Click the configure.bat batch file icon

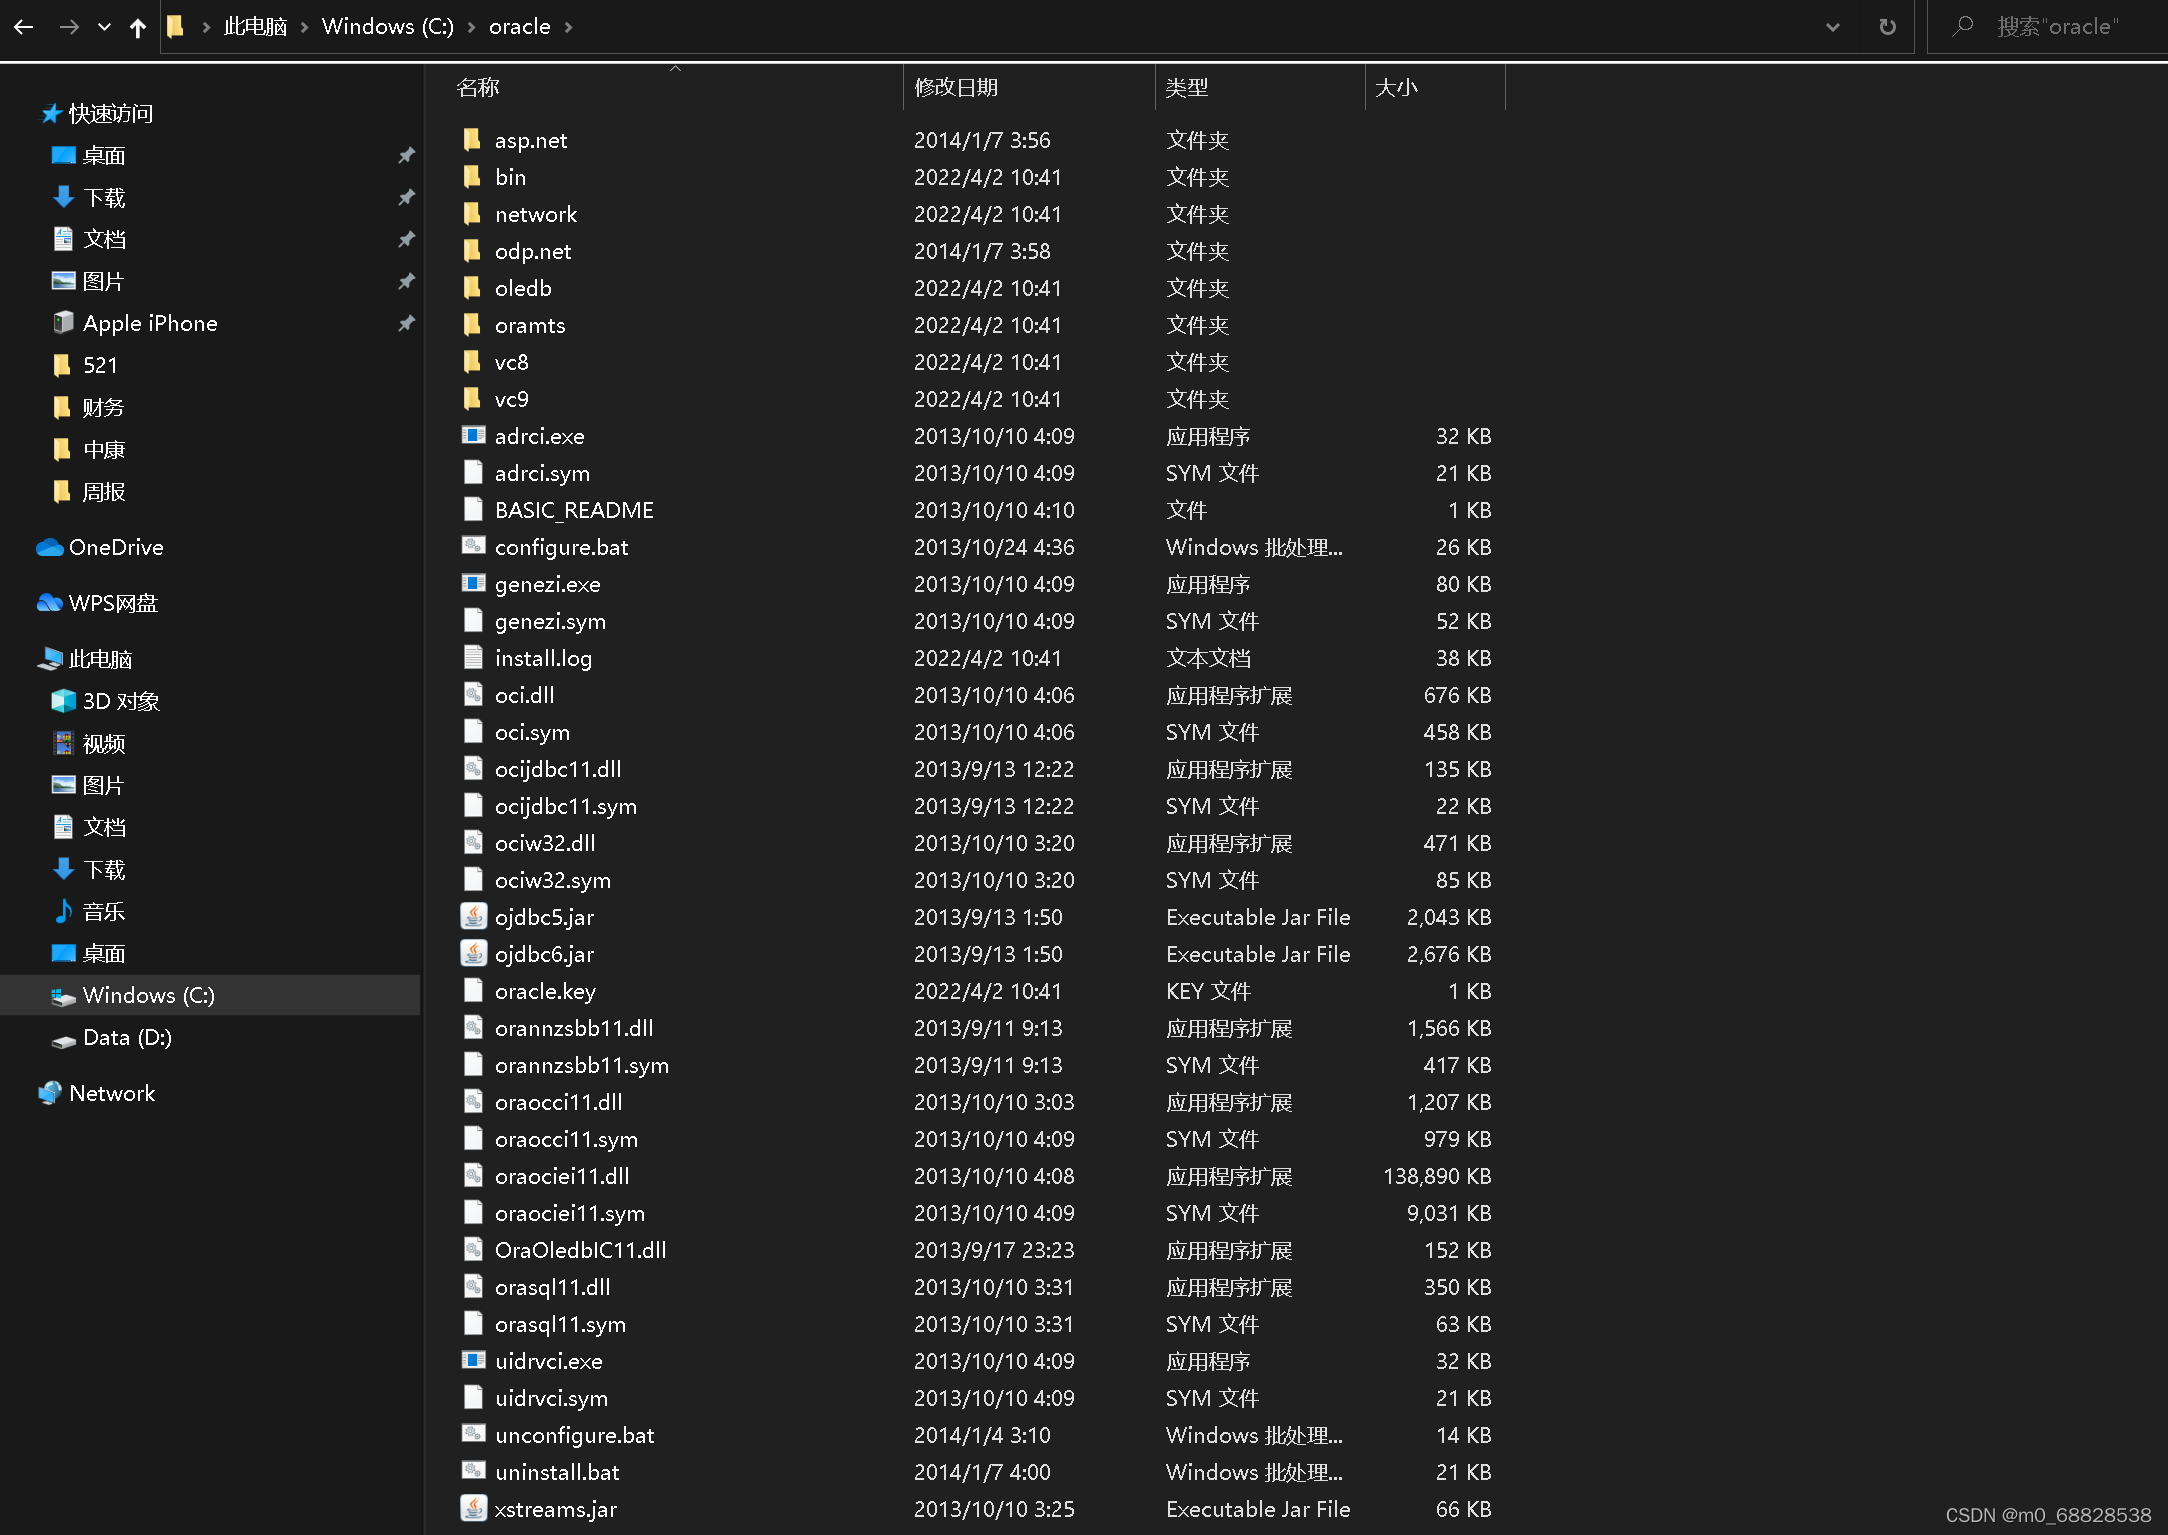473,547
